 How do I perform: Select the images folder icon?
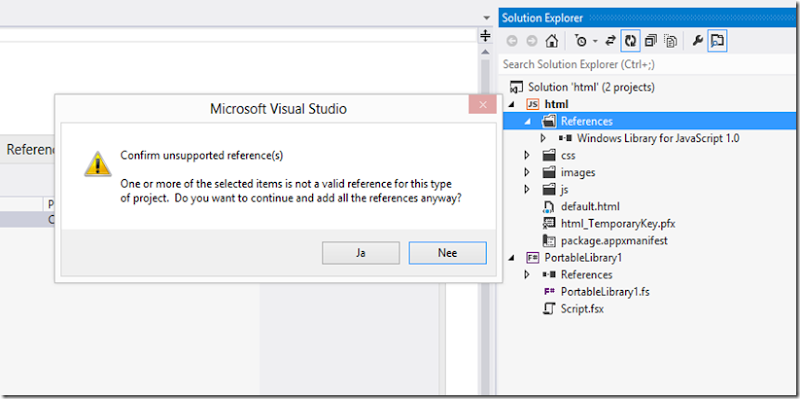[x=549, y=172]
